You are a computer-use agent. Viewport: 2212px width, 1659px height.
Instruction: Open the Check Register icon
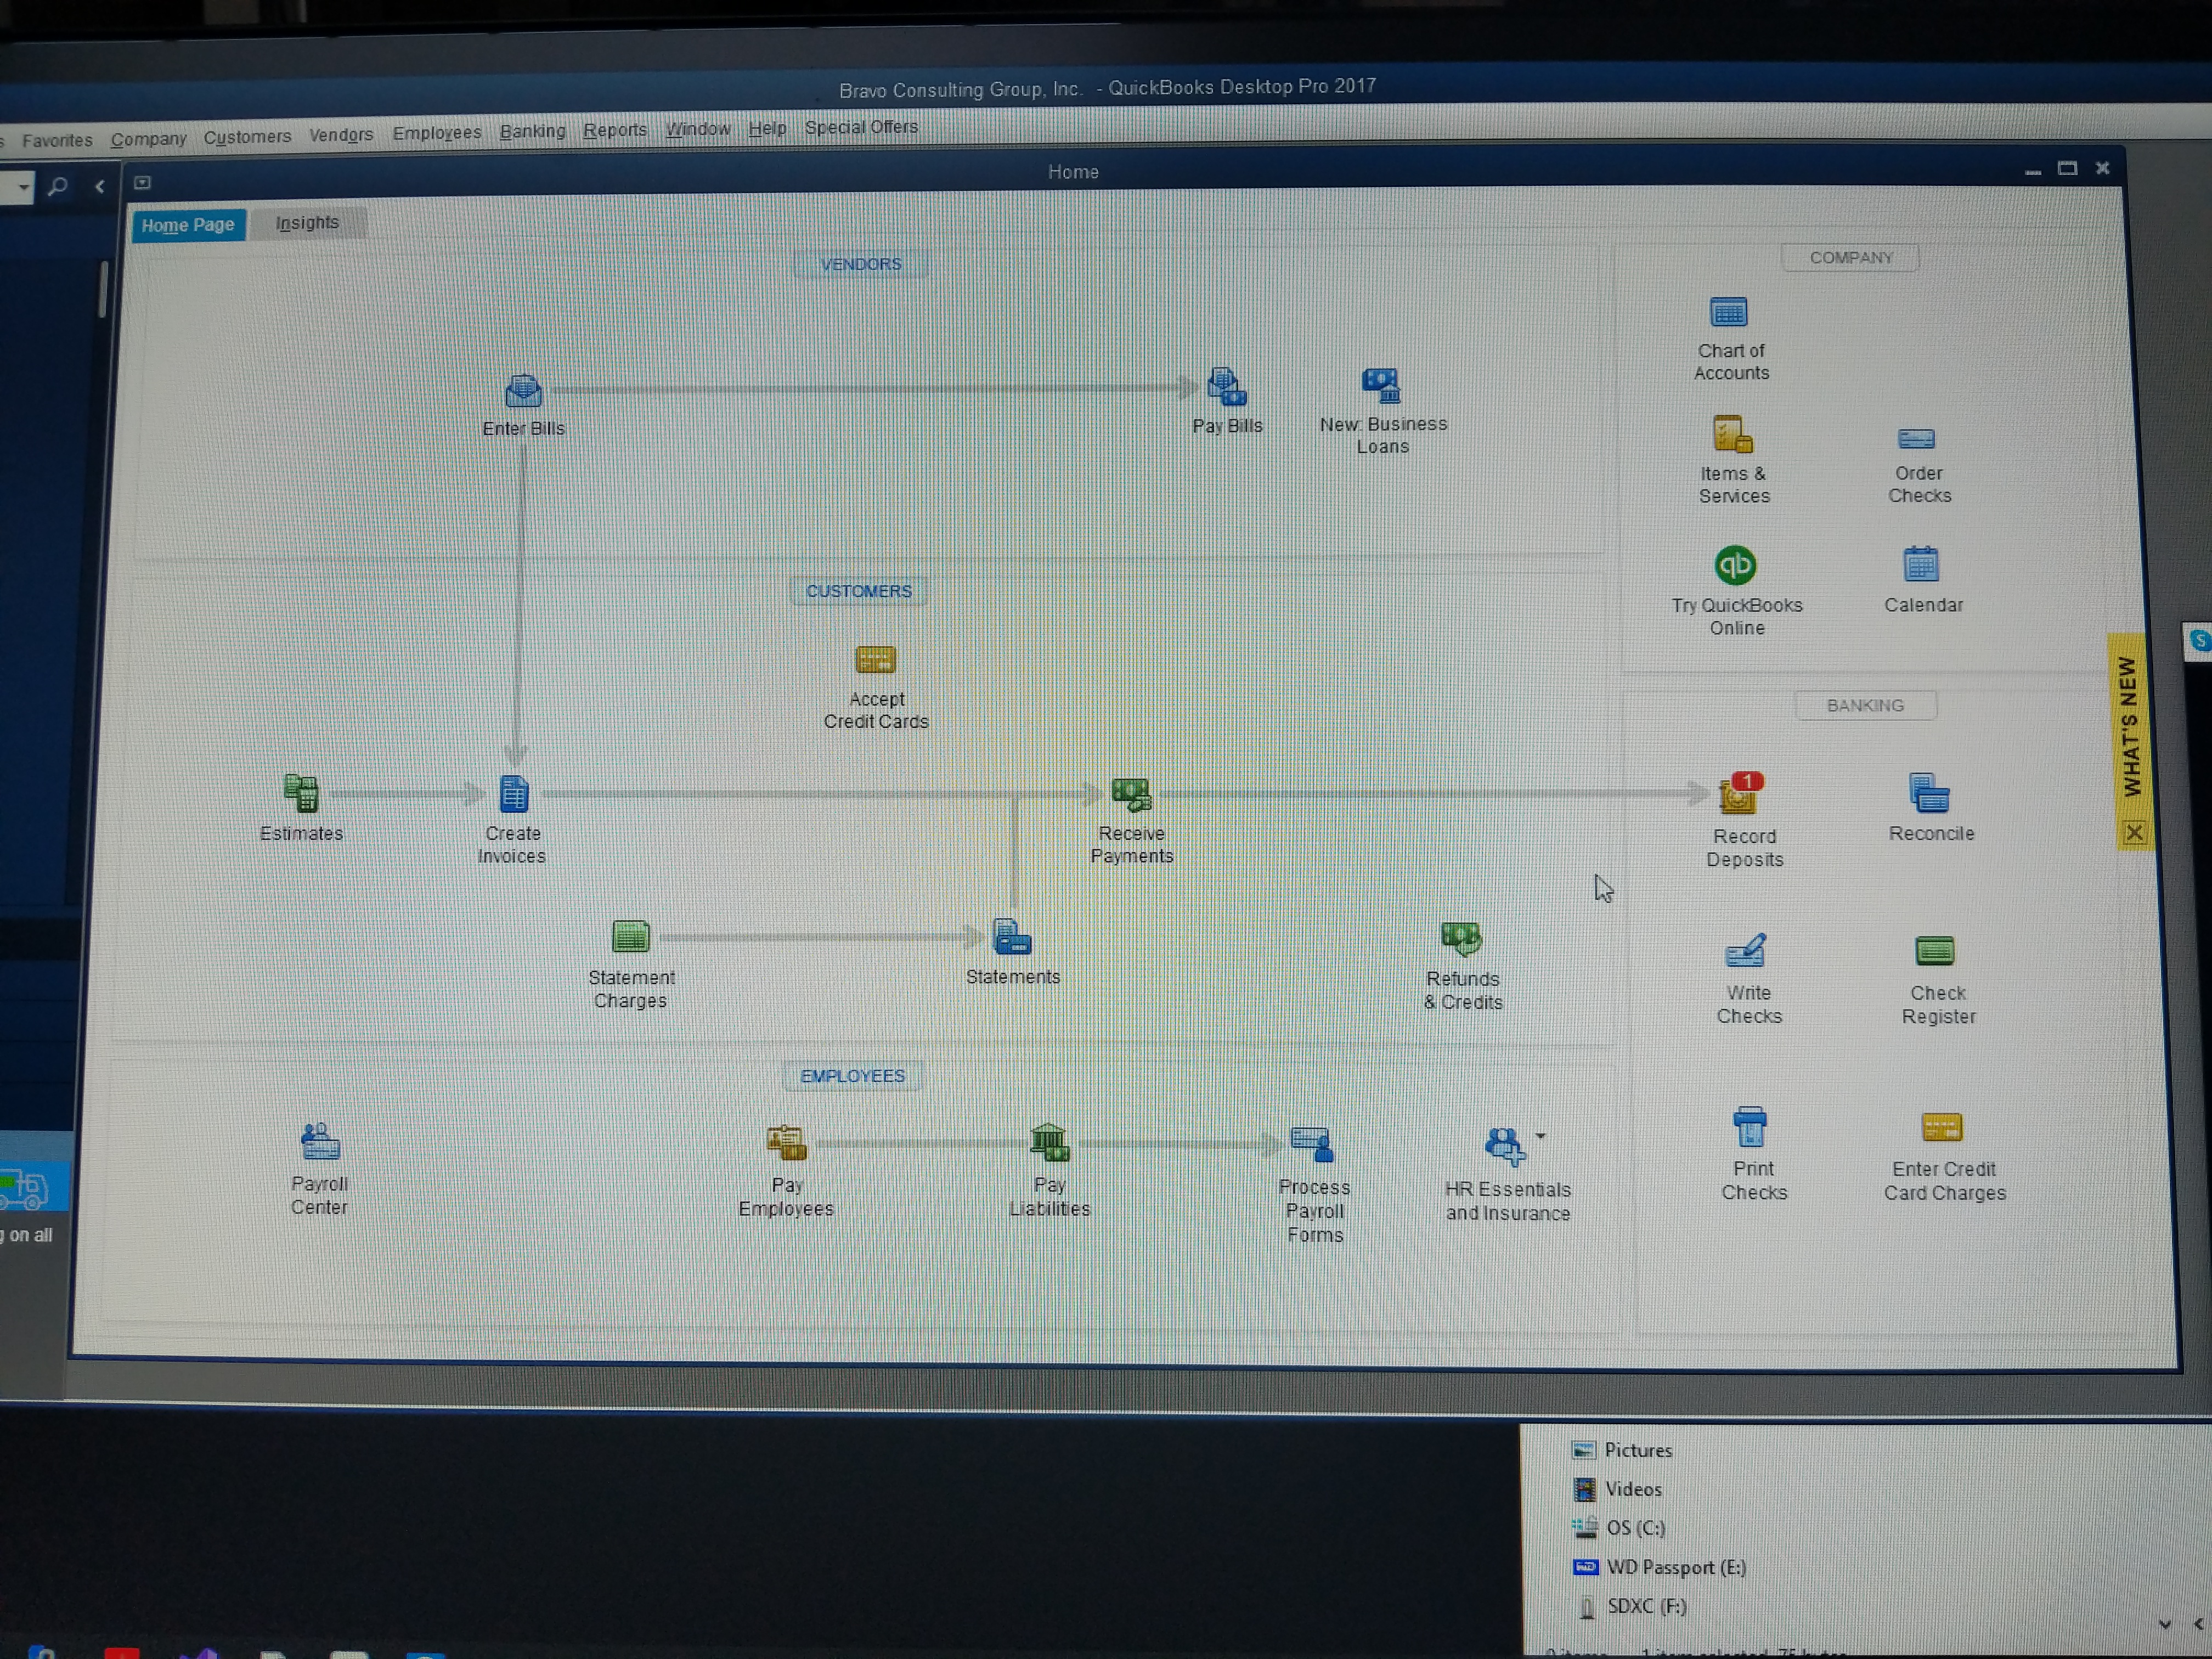pos(1934,951)
